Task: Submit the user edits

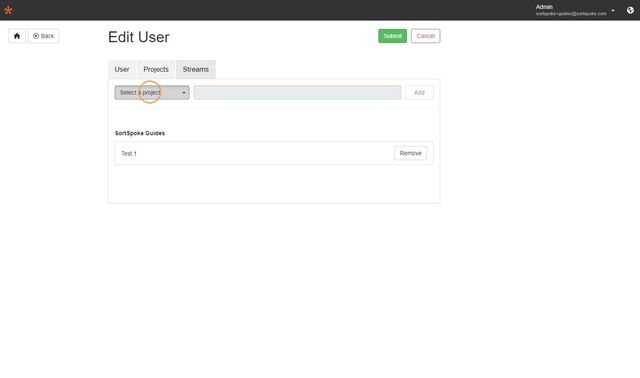Action: (392, 36)
